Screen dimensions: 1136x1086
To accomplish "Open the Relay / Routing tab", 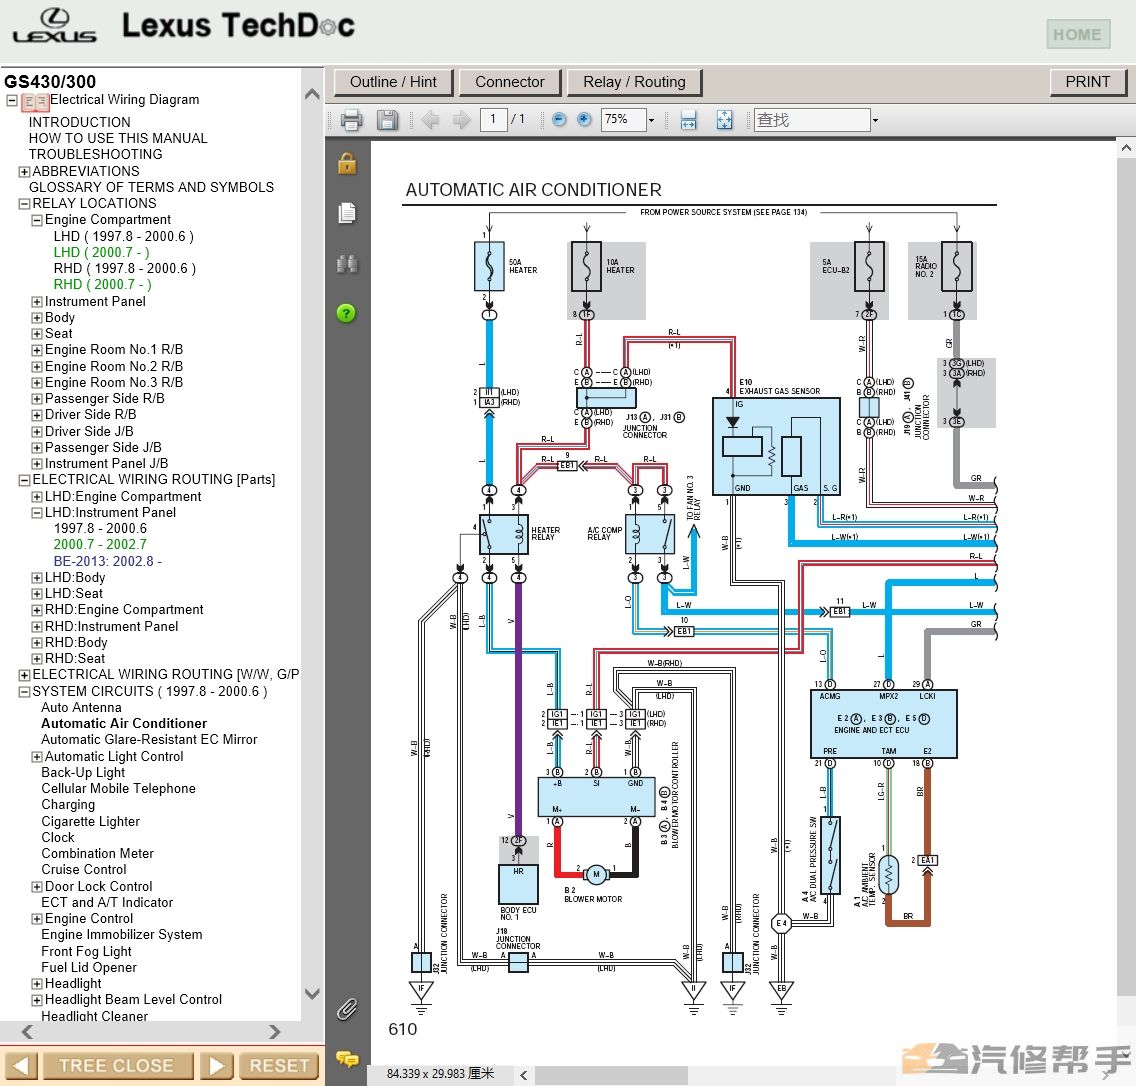I will click(x=634, y=82).
